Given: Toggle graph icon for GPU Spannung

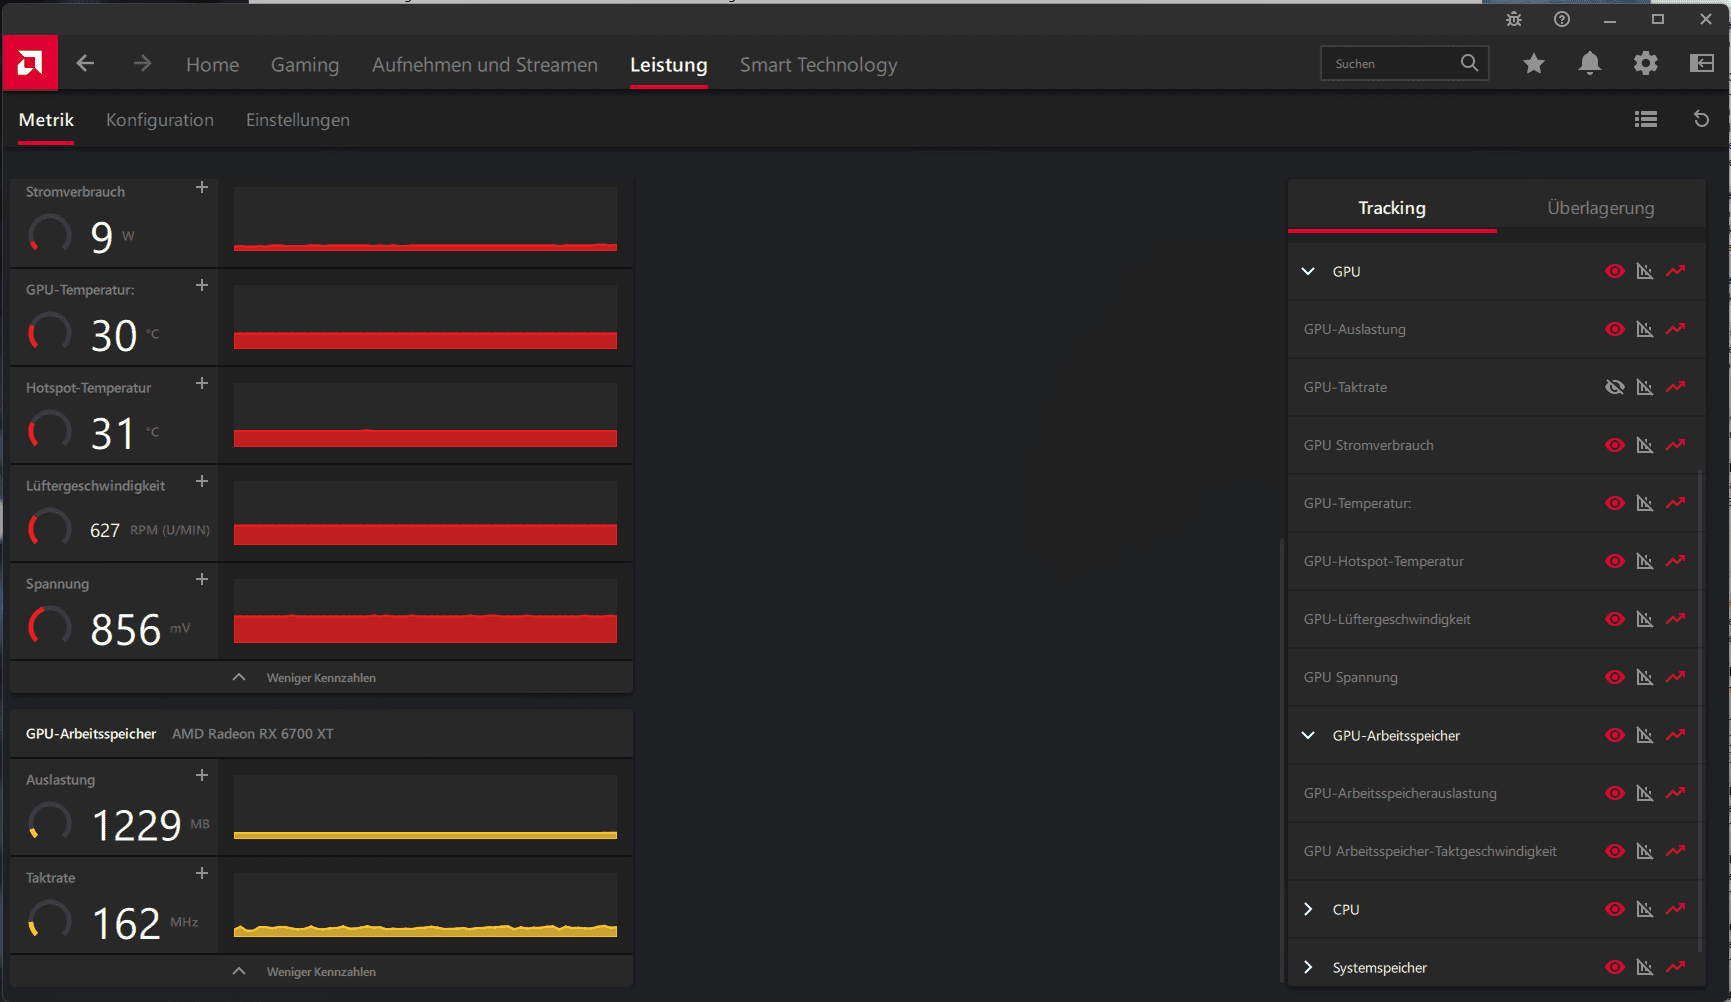Looking at the screenshot, I should [1645, 677].
